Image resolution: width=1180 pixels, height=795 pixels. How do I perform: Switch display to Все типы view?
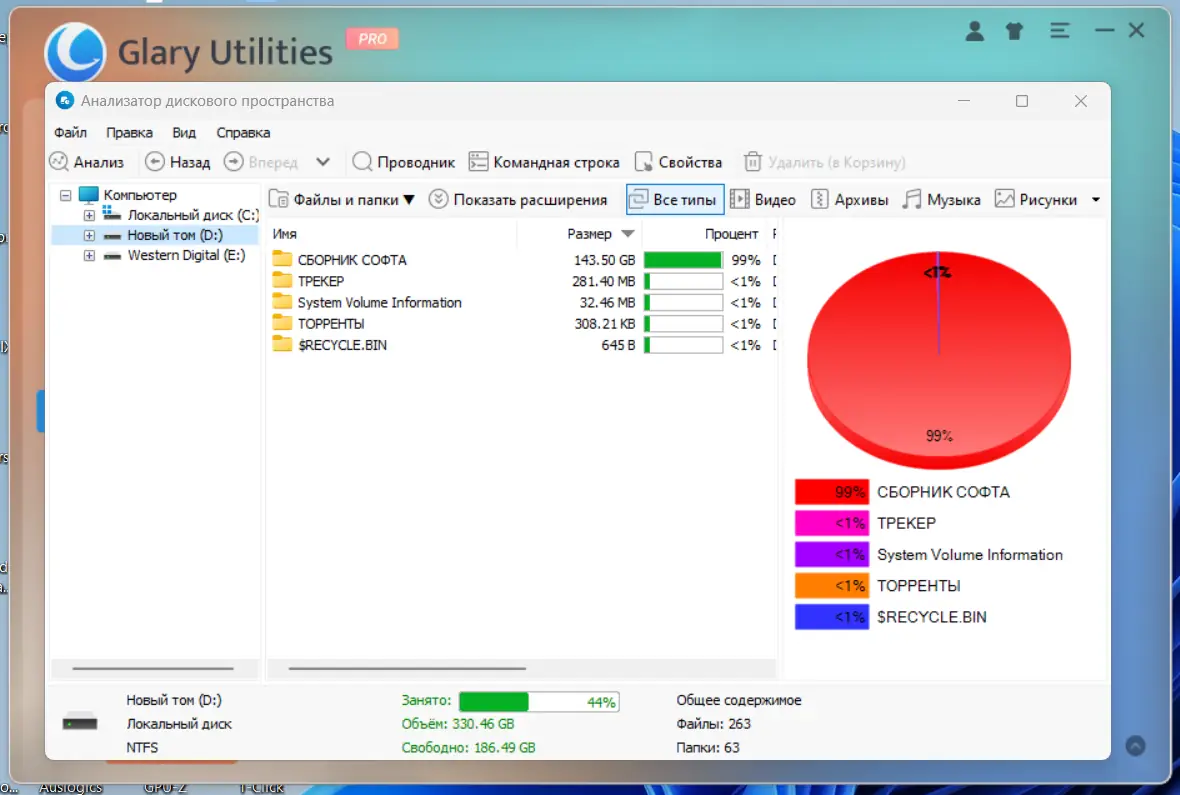pos(674,198)
